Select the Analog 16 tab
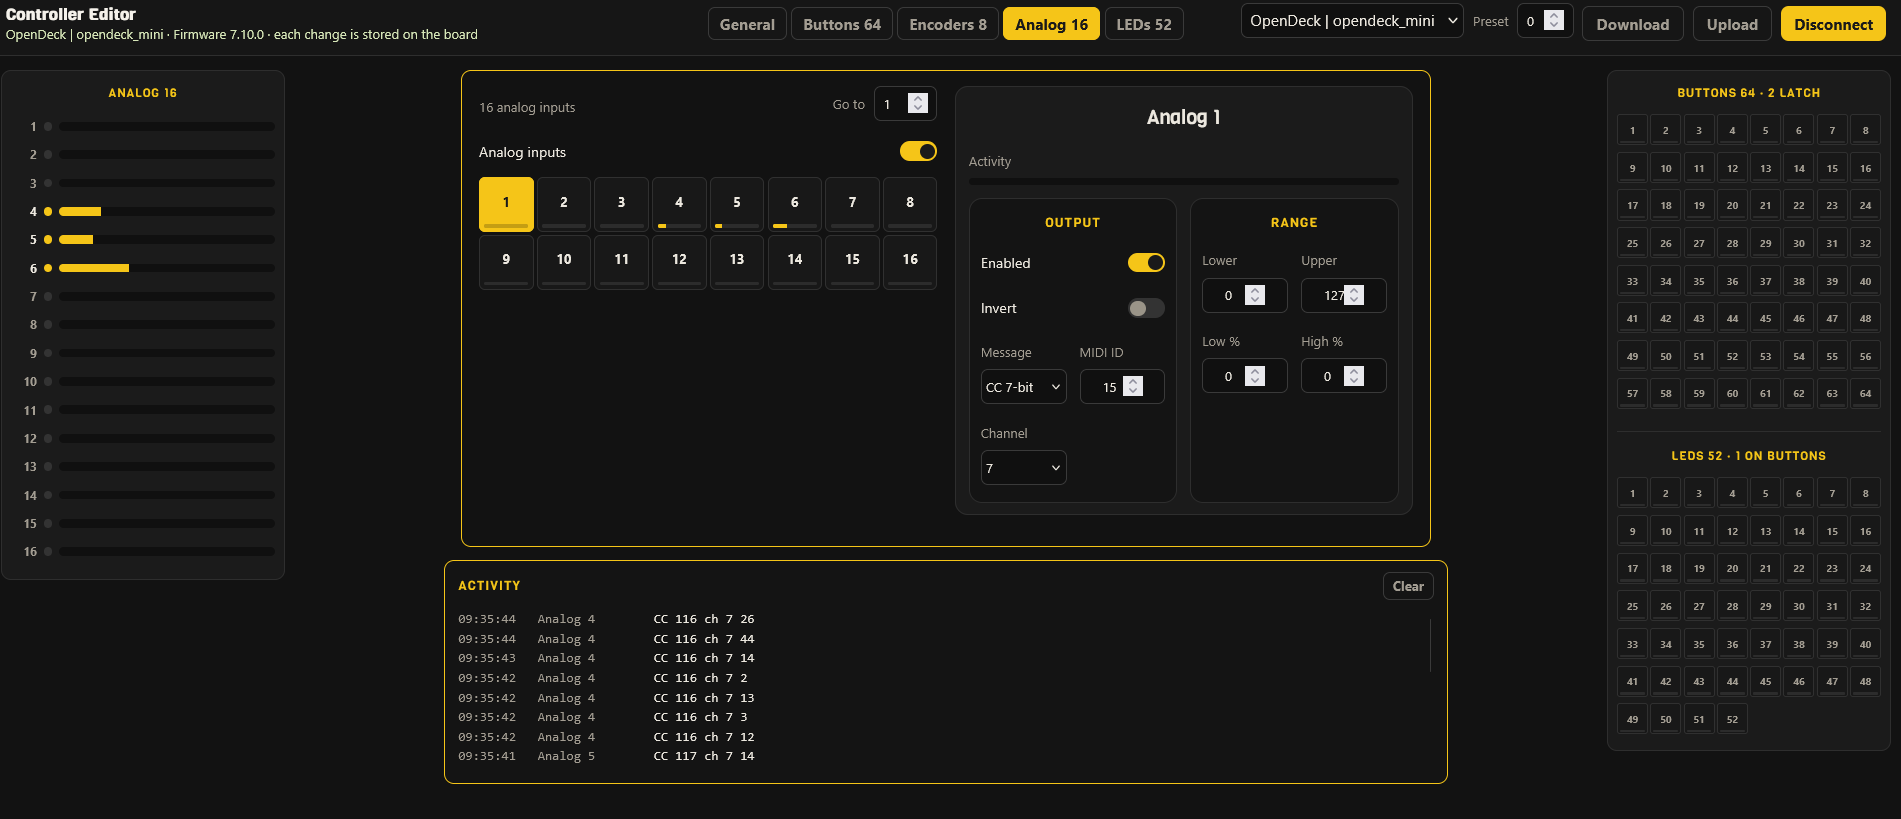Viewport: 1901px width, 819px height. click(x=1051, y=24)
